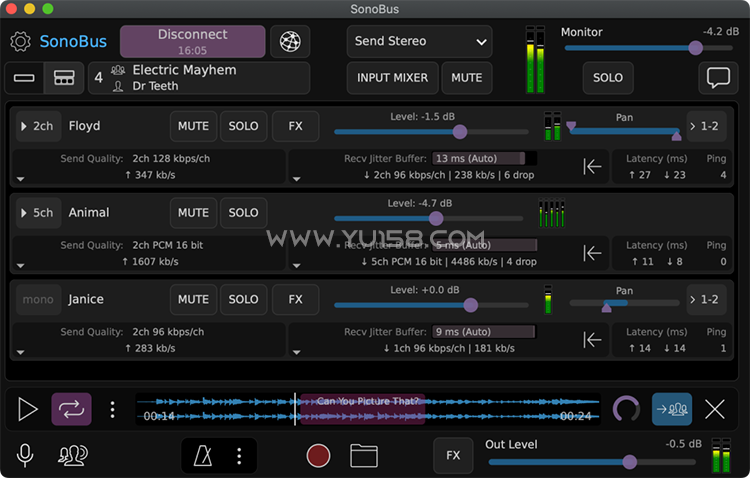Solo Animal's channel
750x478 pixels.
[x=243, y=213]
